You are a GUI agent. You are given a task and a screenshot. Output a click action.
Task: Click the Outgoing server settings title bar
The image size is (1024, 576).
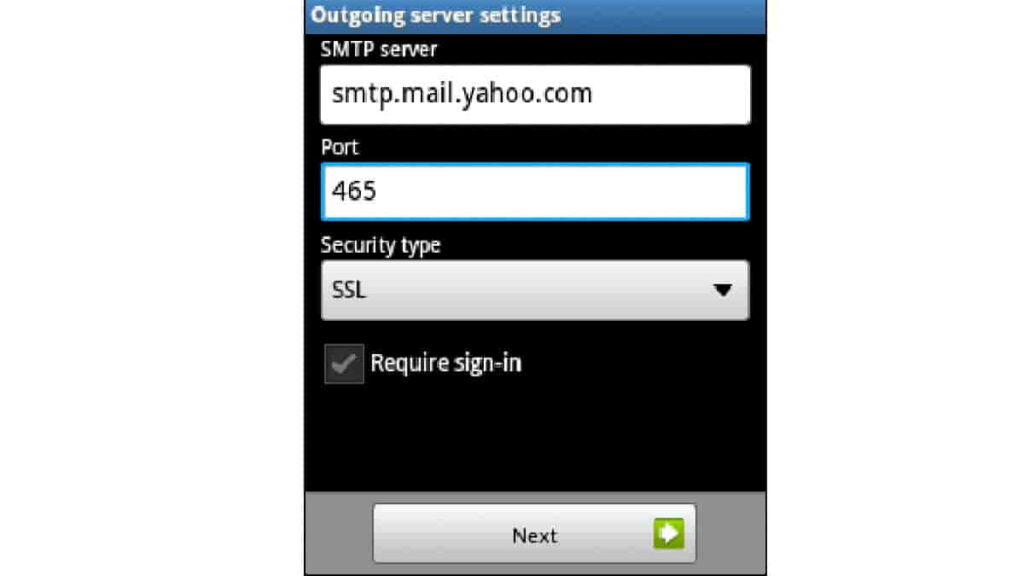[535, 16]
